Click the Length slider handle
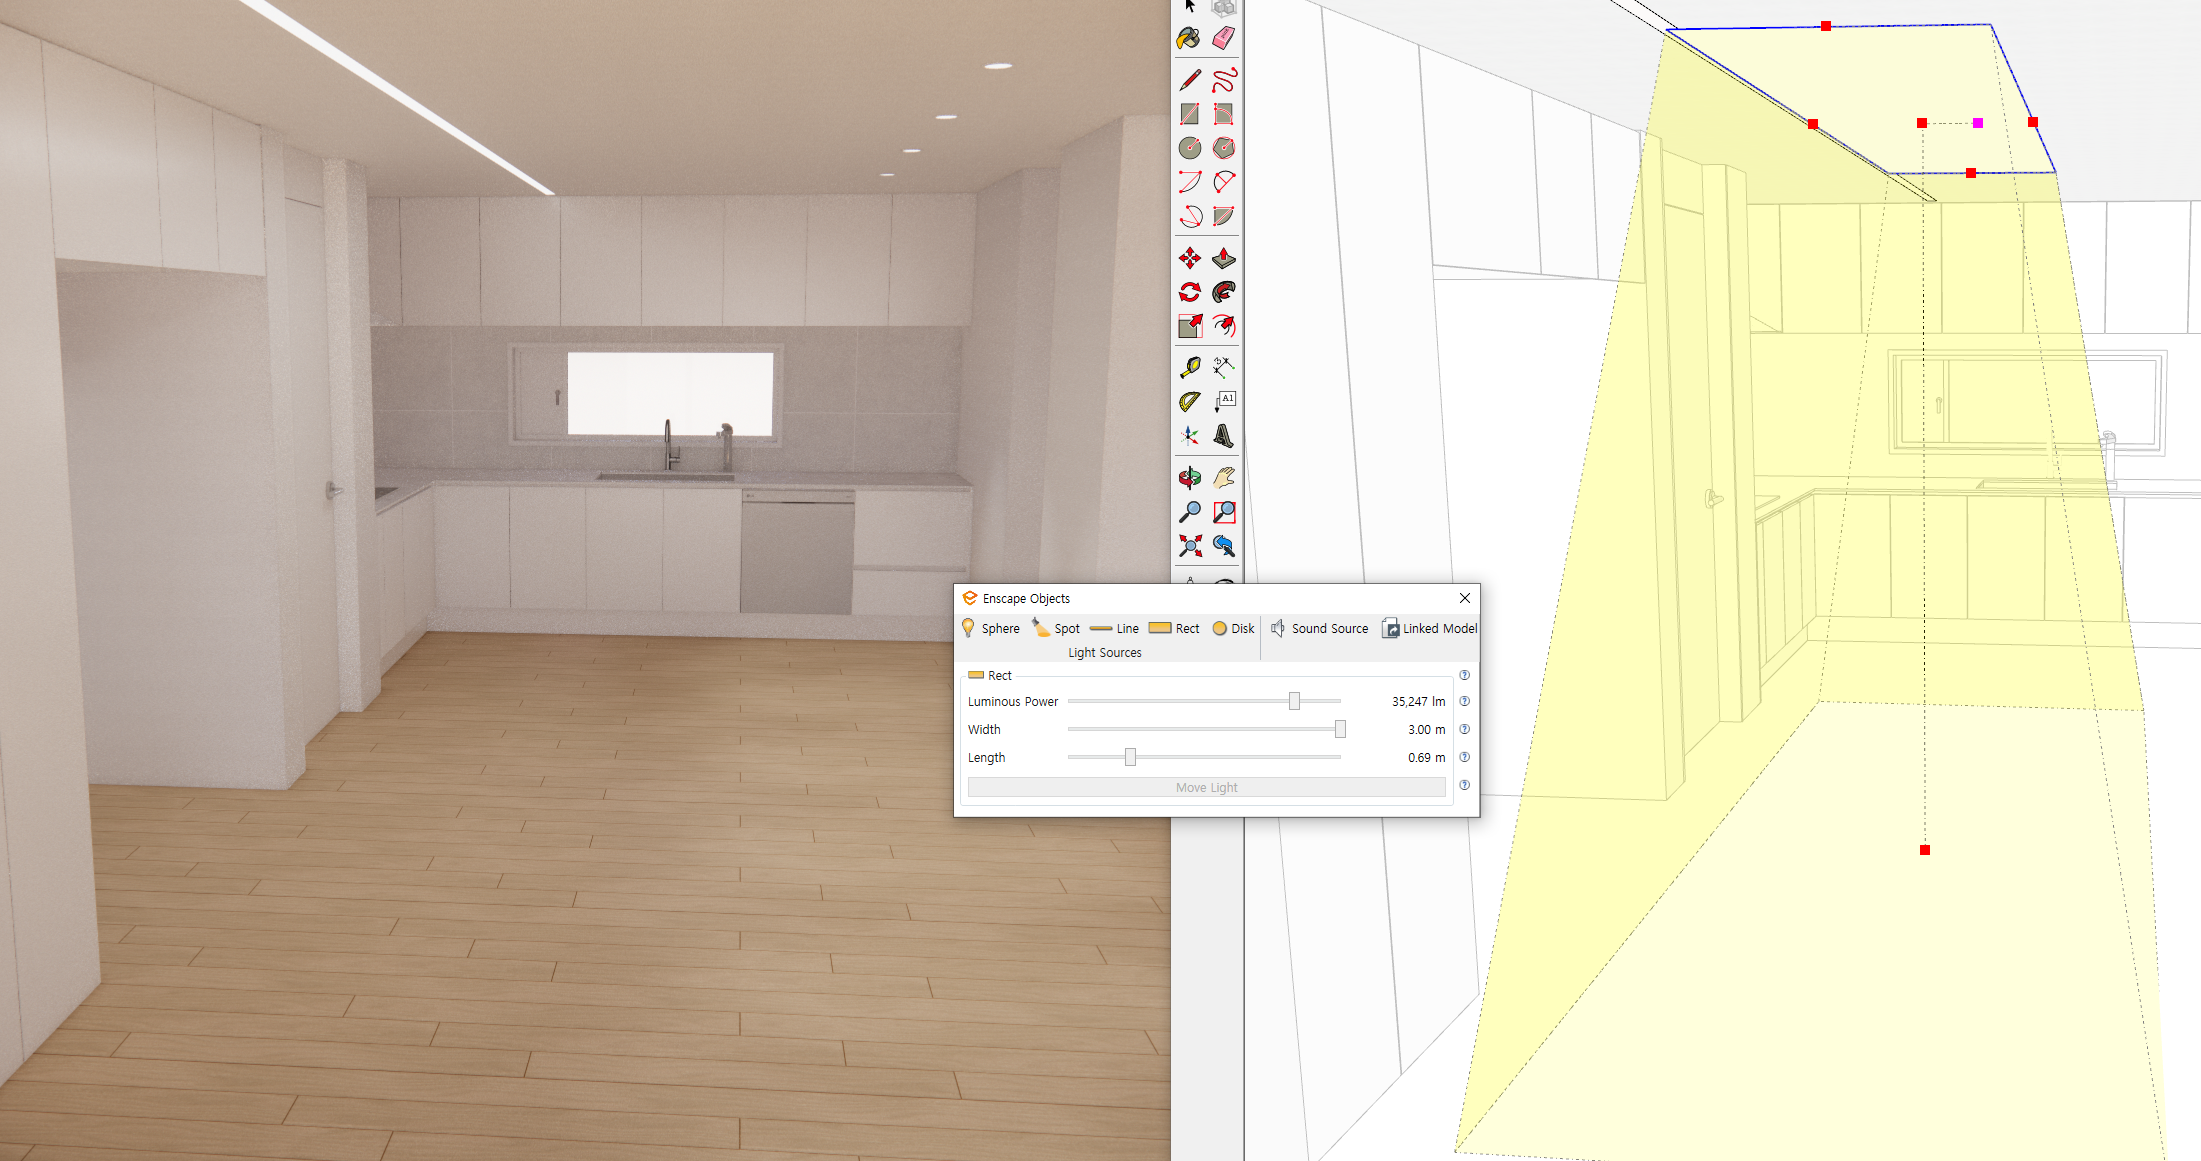 pyautogui.click(x=1130, y=757)
